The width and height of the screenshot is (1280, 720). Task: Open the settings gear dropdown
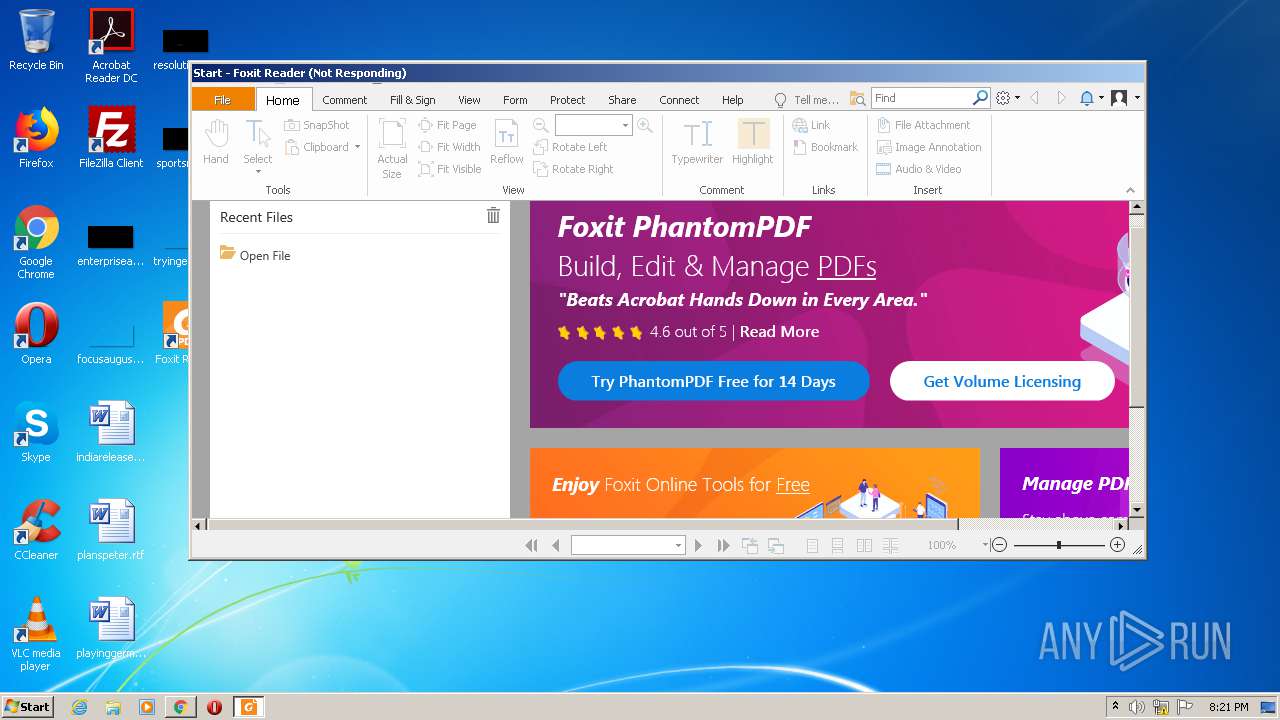pyautogui.click(x=1008, y=98)
